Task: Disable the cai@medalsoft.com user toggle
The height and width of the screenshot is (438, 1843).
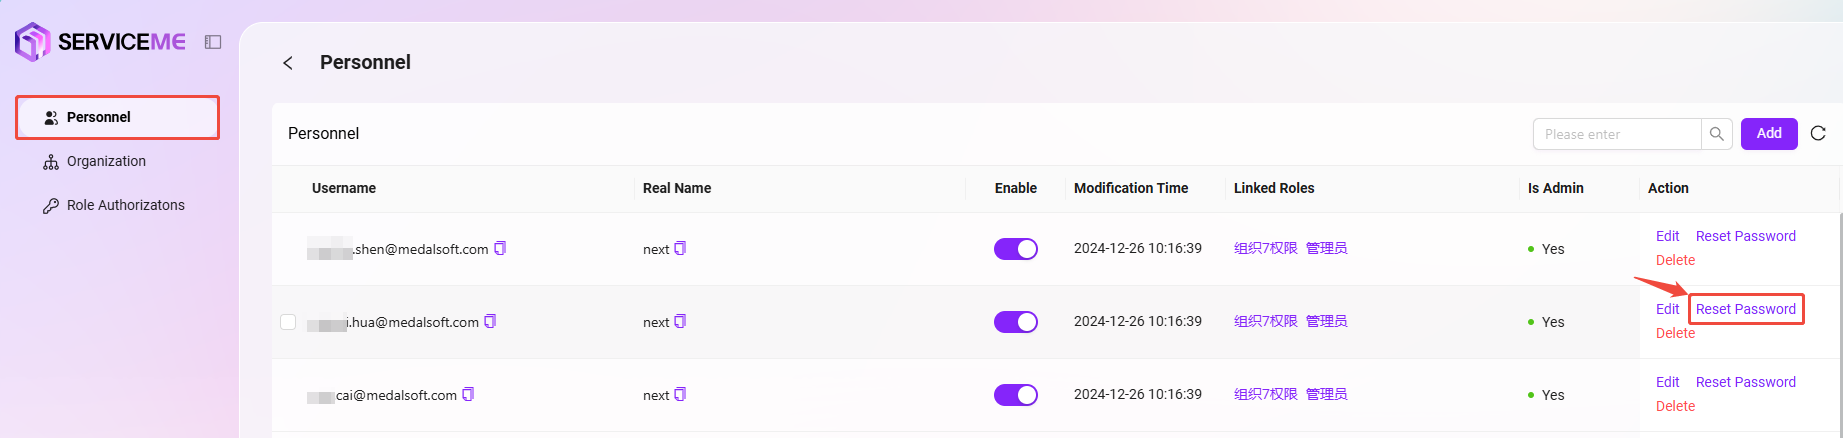Action: pyautogui.click(x=1016, y=395)
